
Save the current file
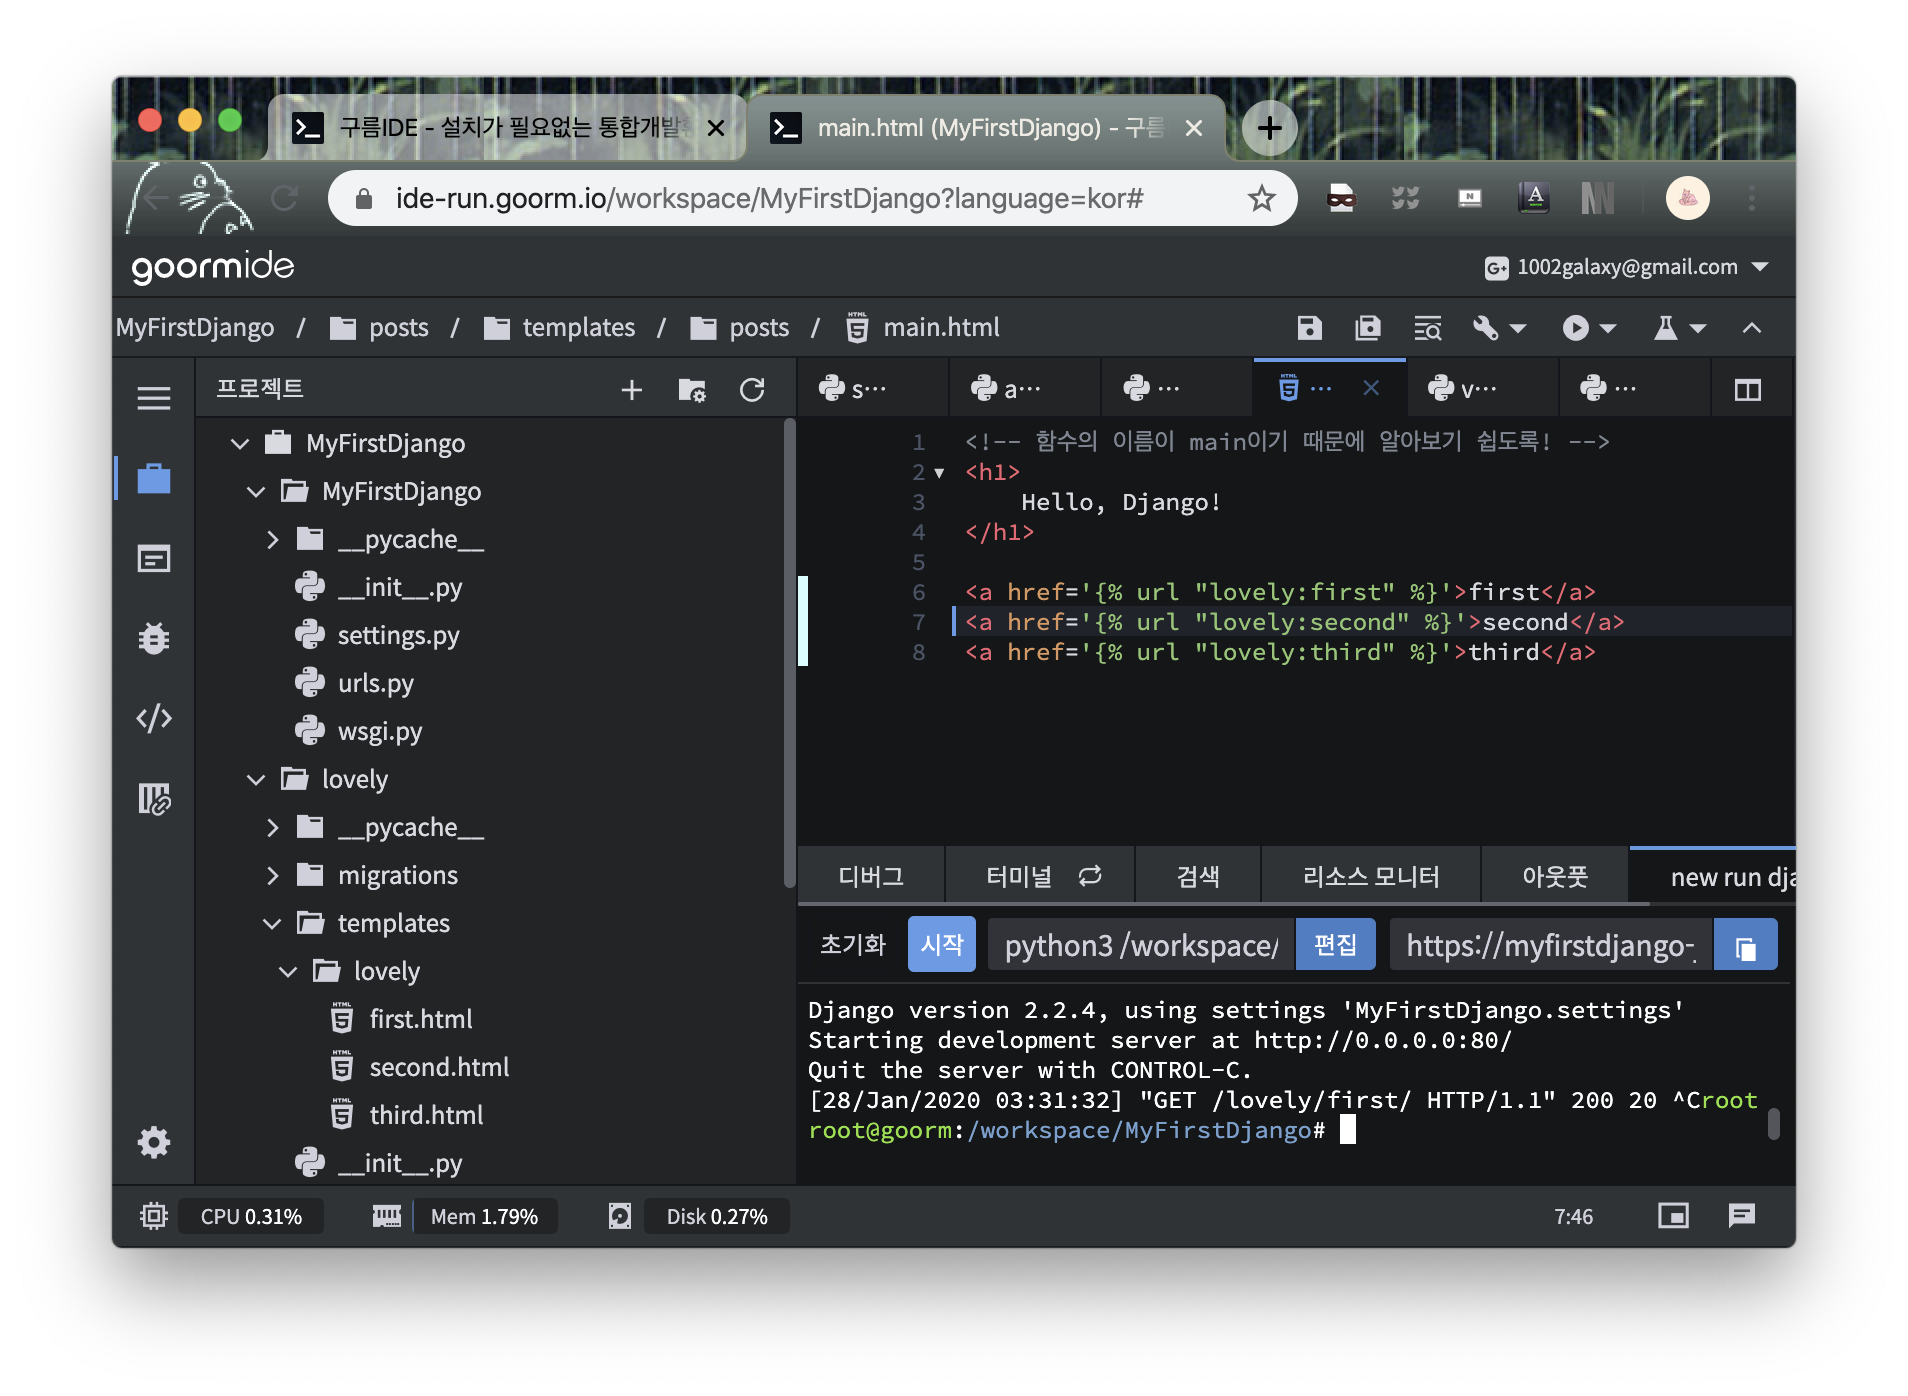(x=1309, y=328)
